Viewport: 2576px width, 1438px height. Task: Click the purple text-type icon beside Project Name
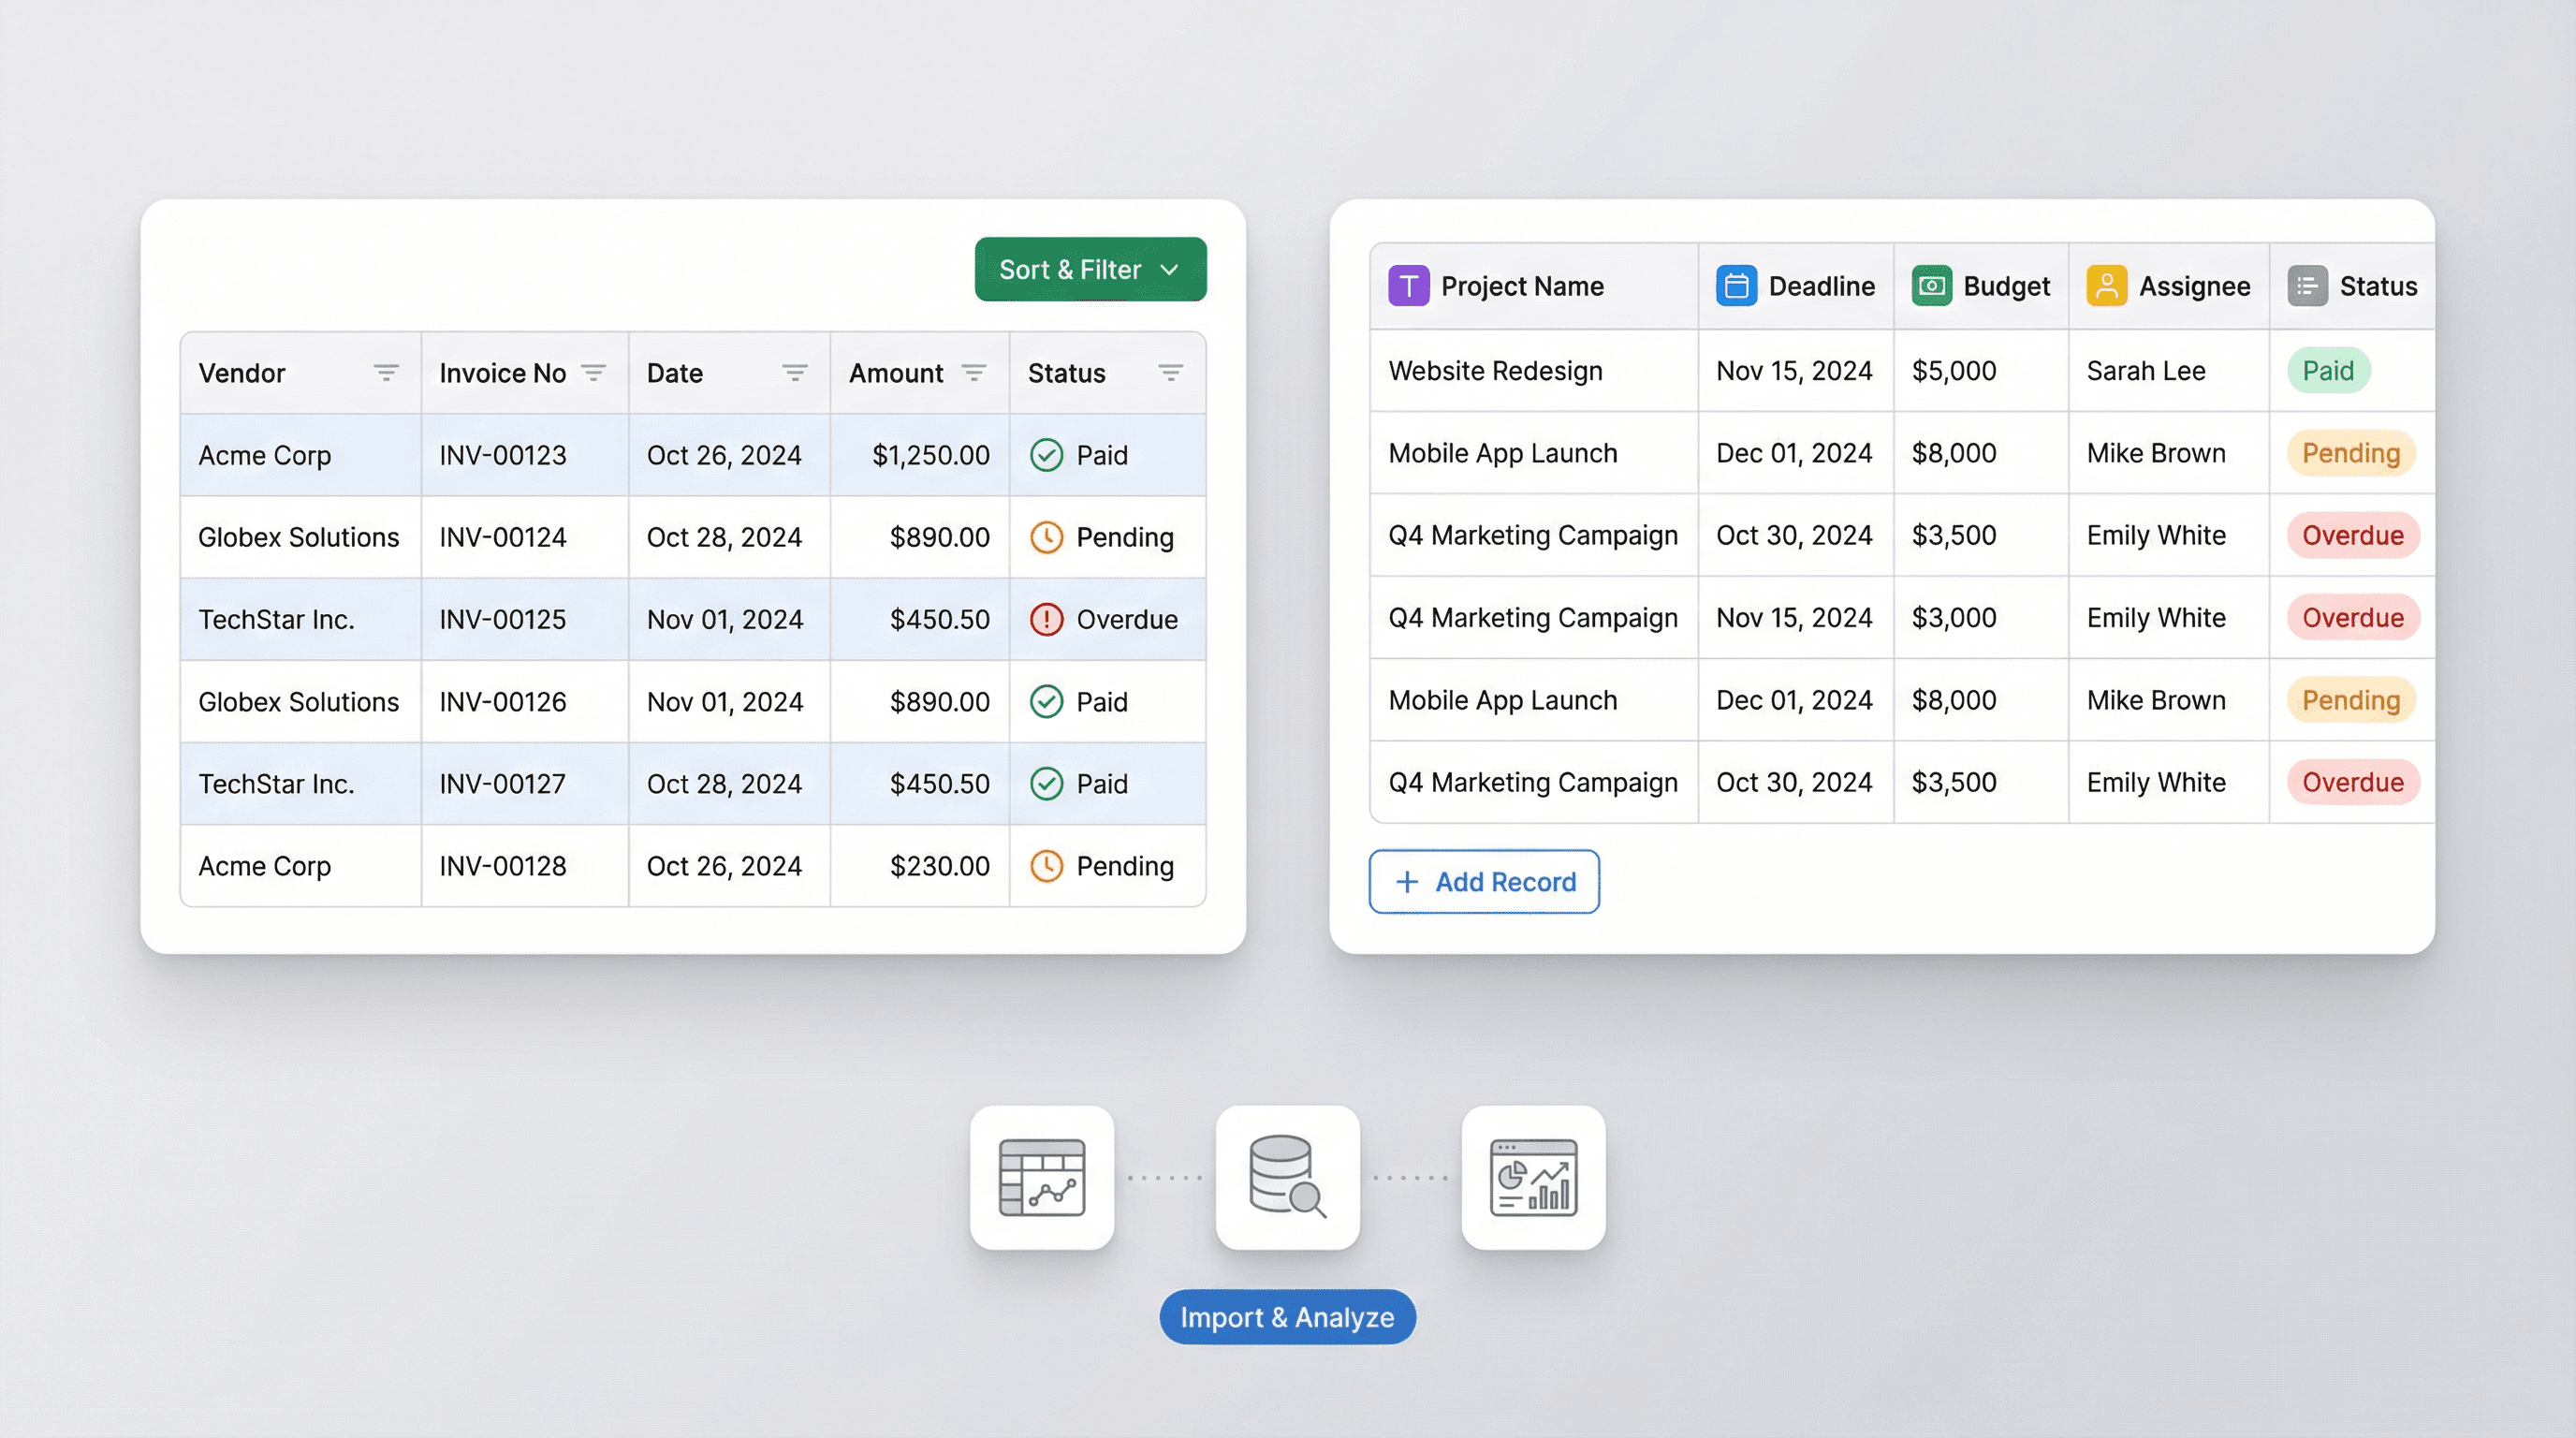point(1408,286)
